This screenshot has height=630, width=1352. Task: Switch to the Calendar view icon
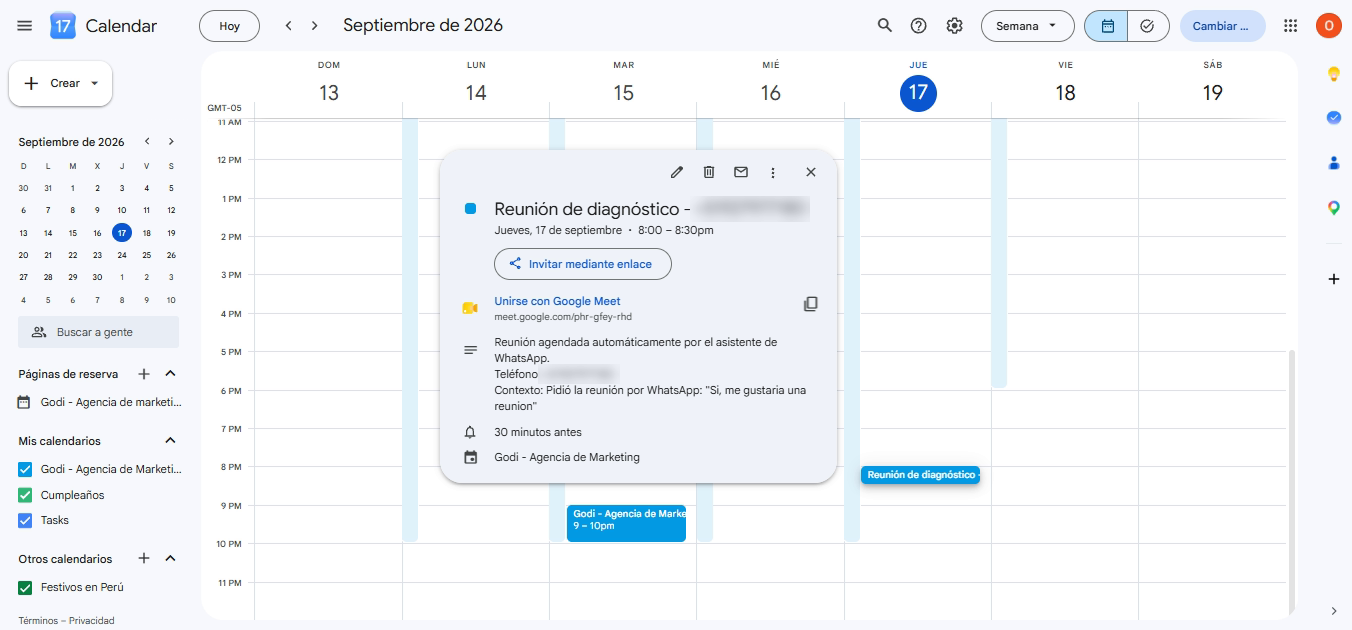tap(1107, 26)
